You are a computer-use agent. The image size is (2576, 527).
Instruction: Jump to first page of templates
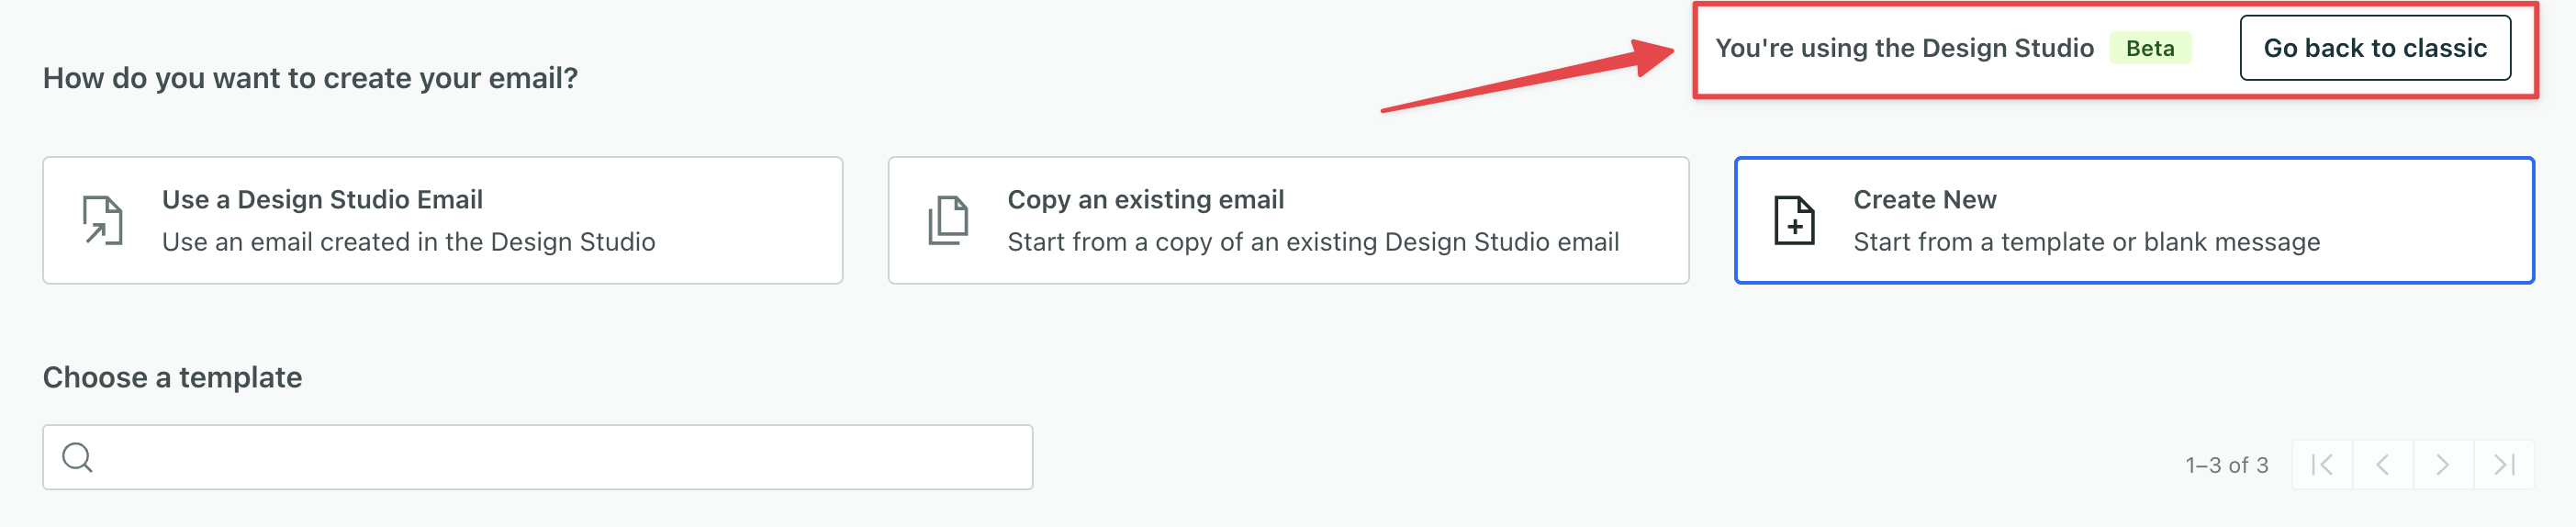(x=2322, y=464)
